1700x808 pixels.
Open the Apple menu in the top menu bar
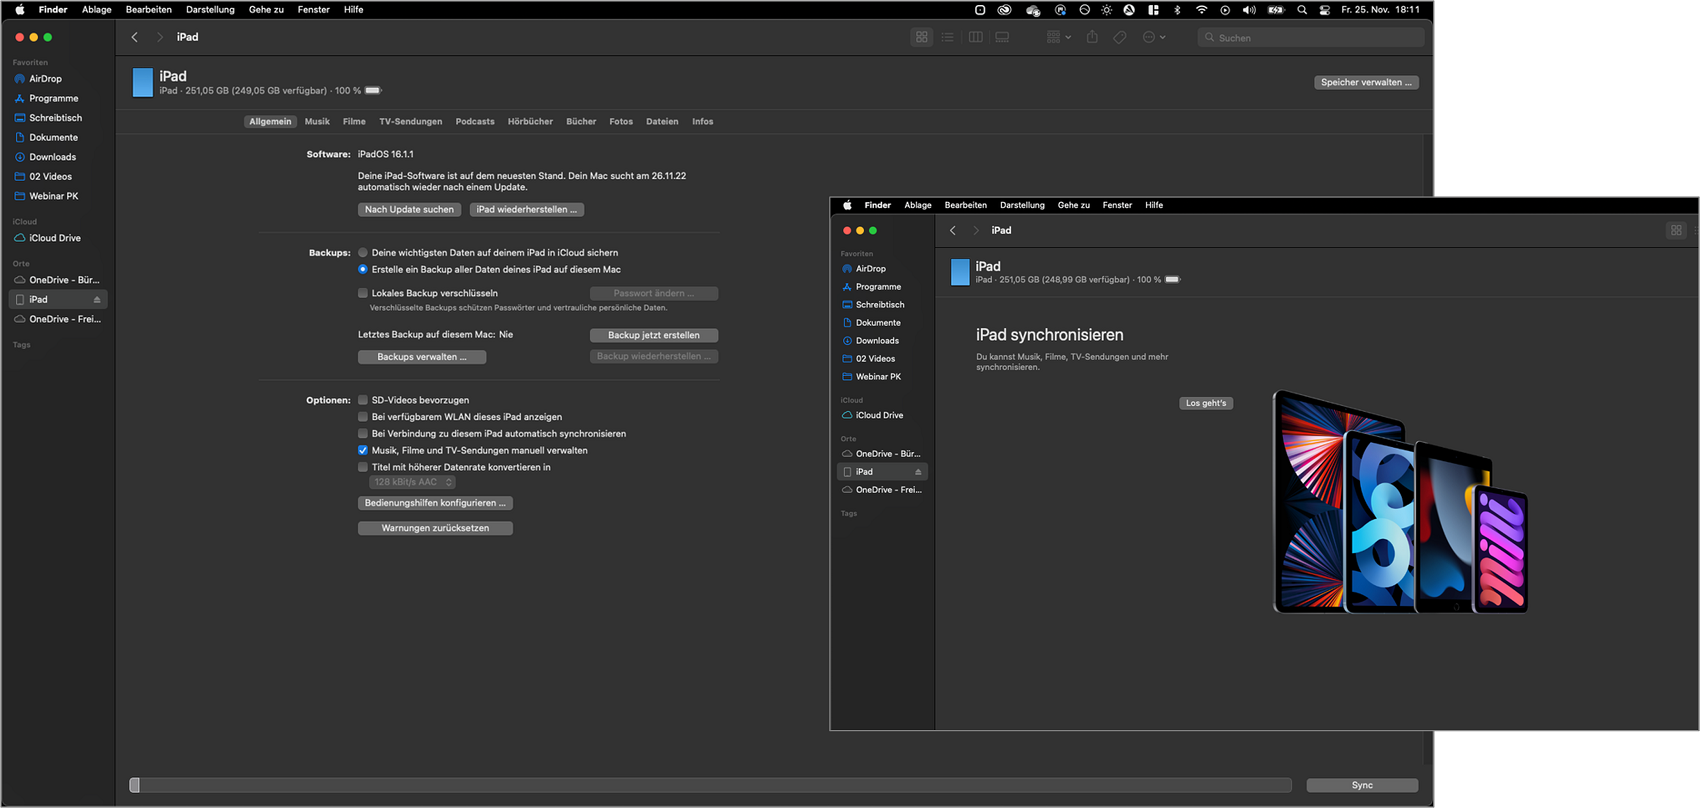[x=19, y=9]
